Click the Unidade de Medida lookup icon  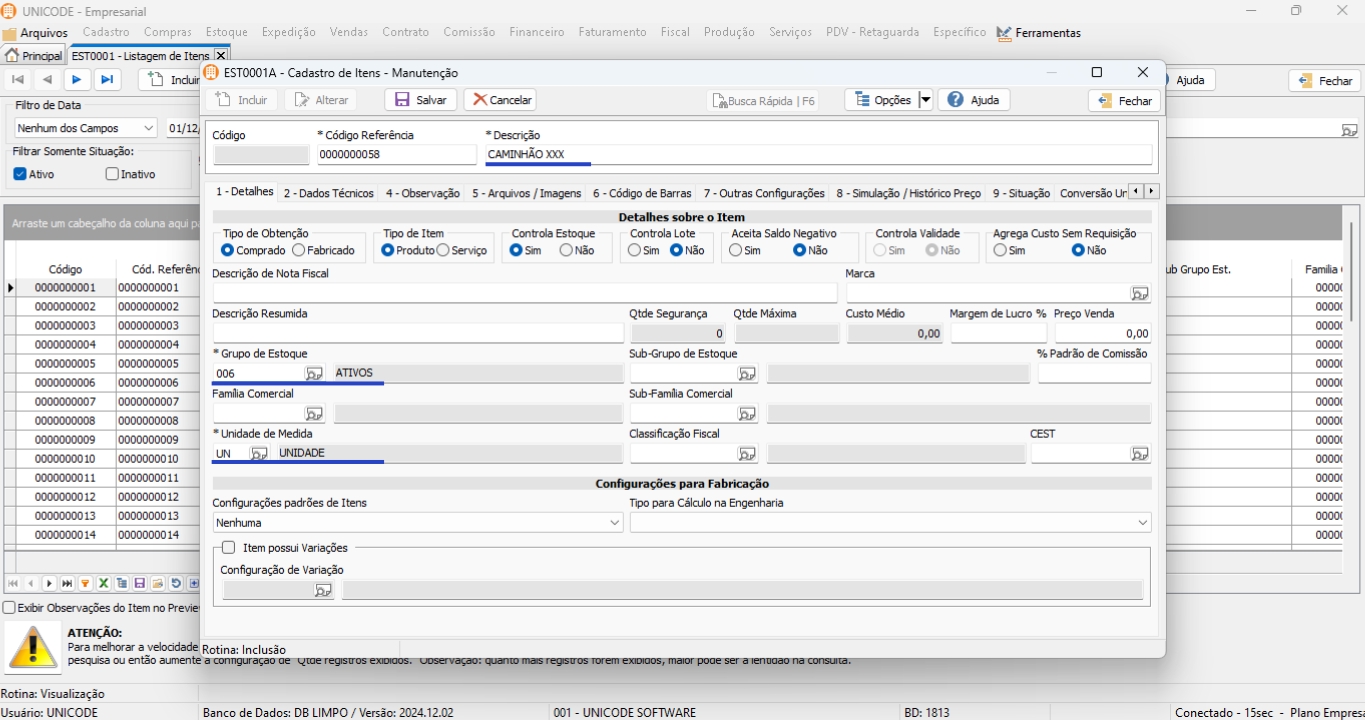click(259, 454)
